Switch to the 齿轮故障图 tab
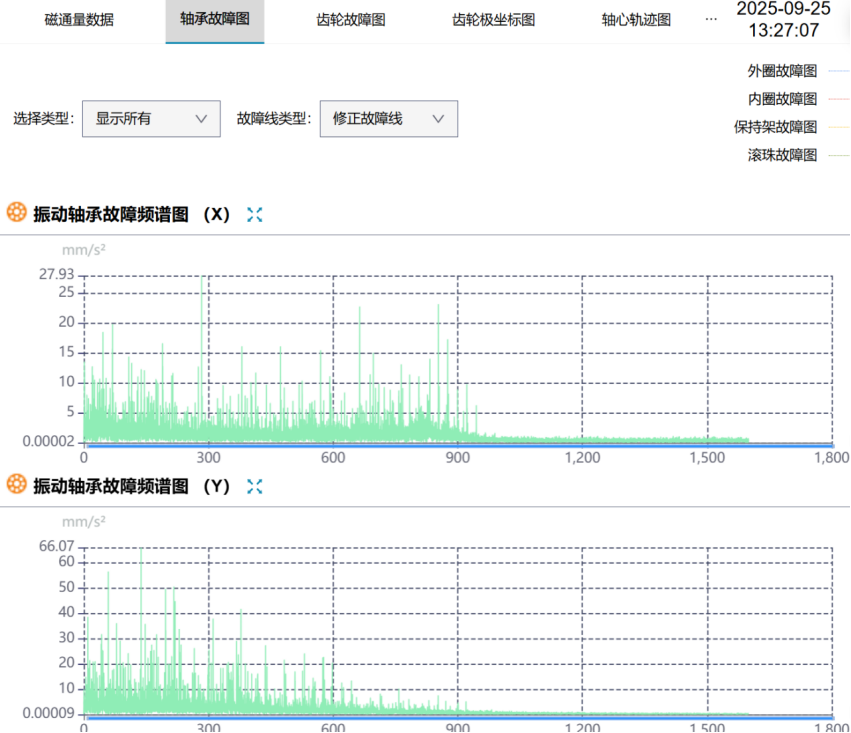Viewport: 851px width, 733px height. coord(351,20)
